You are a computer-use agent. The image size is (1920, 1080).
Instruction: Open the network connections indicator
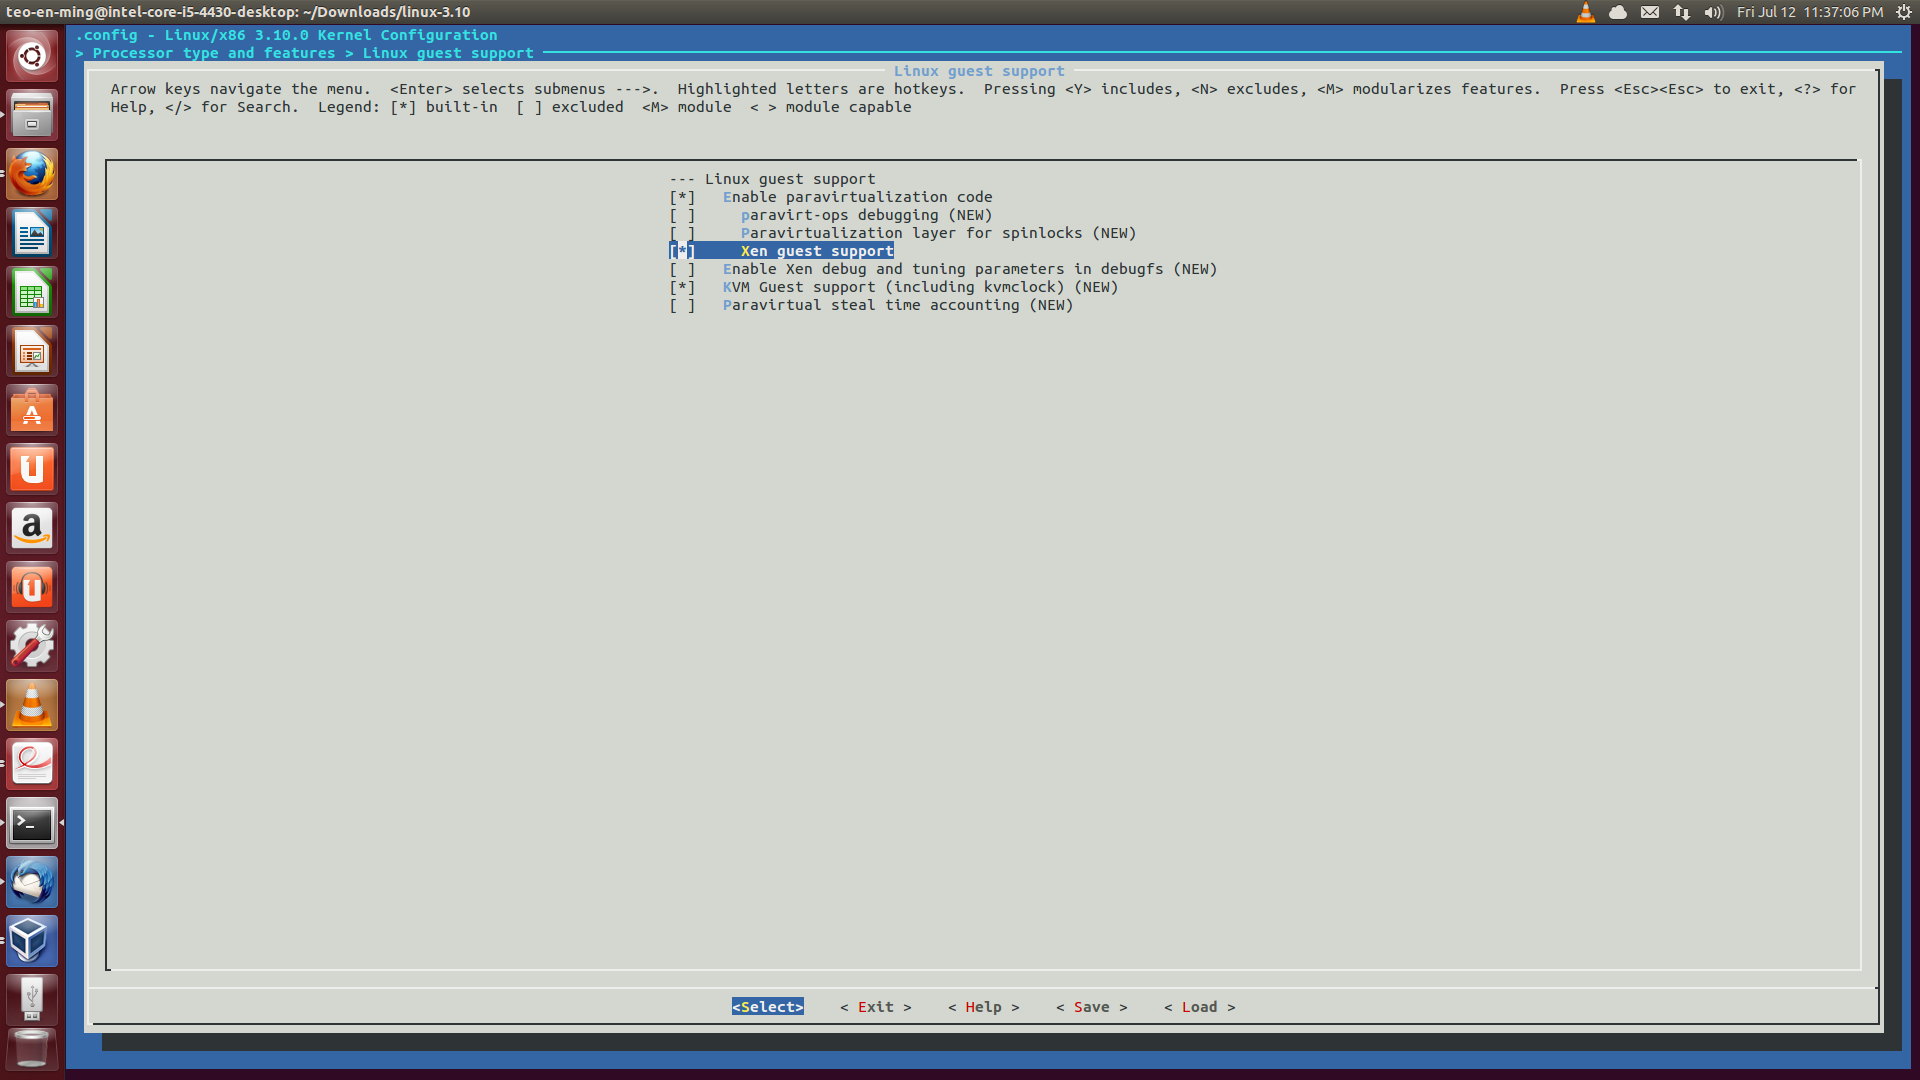pos(1681,12)
